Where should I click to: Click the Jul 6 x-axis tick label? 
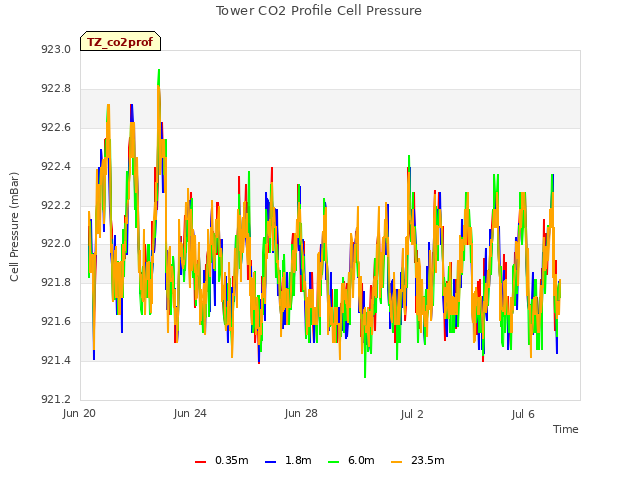(x=523, y=414)
